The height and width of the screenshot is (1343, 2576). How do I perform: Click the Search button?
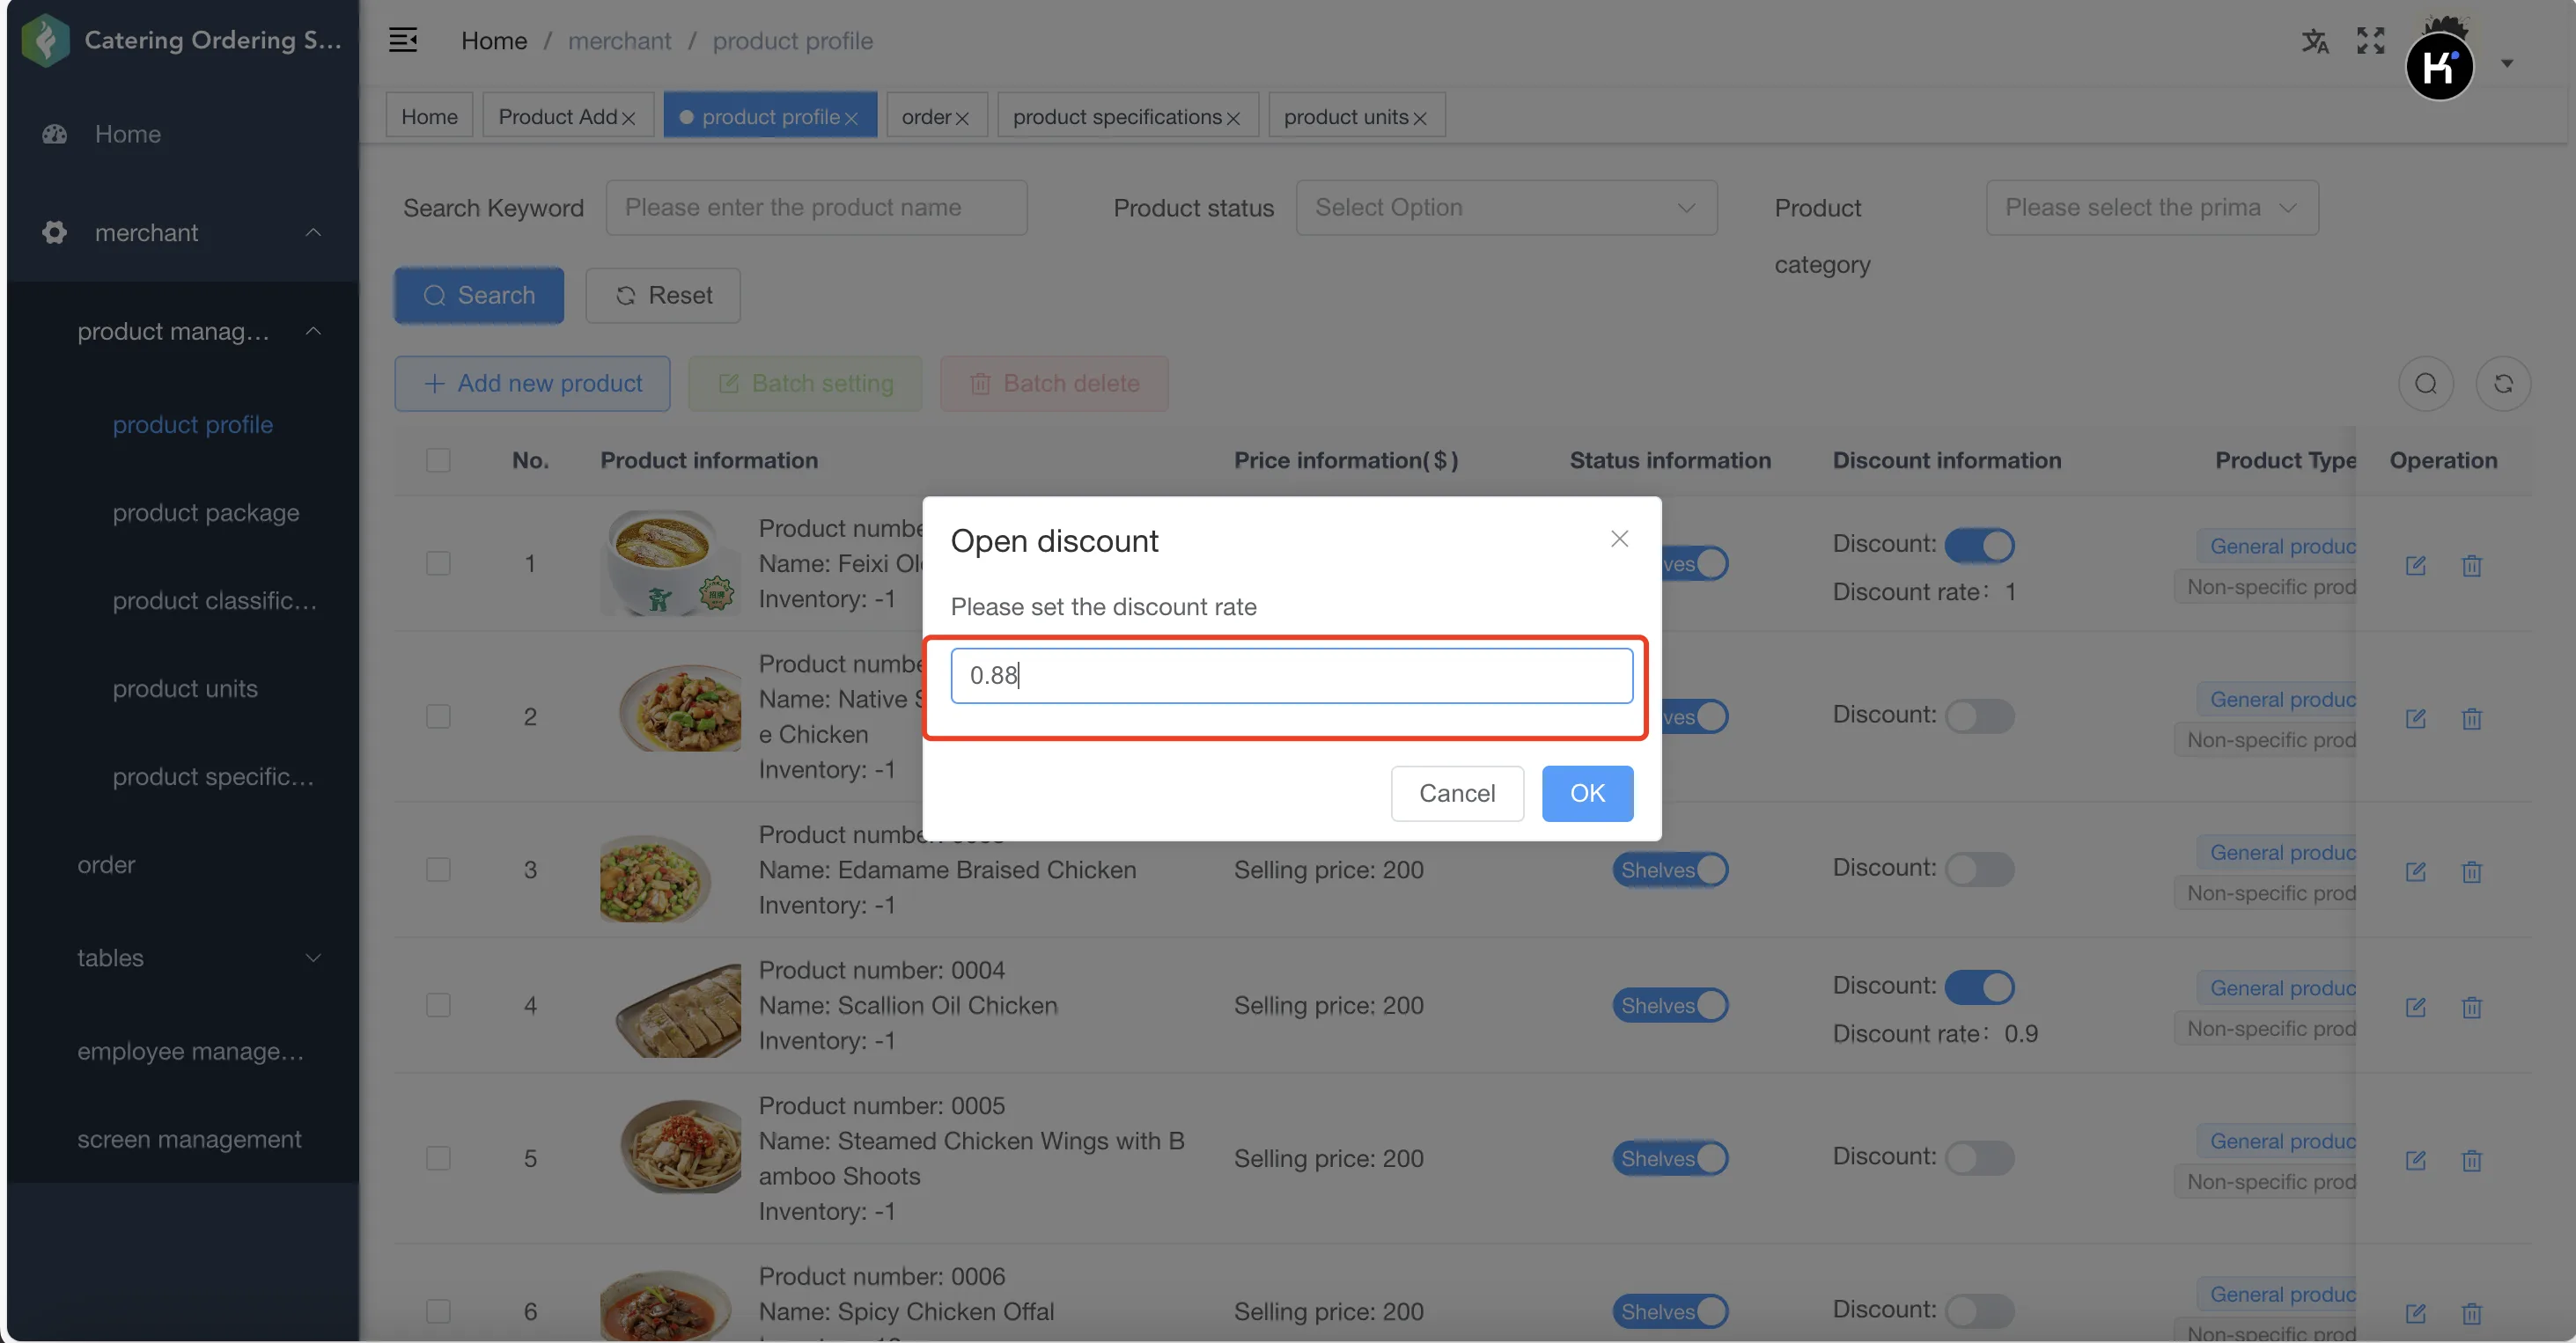pyautogui.click(x=479, y=296)
